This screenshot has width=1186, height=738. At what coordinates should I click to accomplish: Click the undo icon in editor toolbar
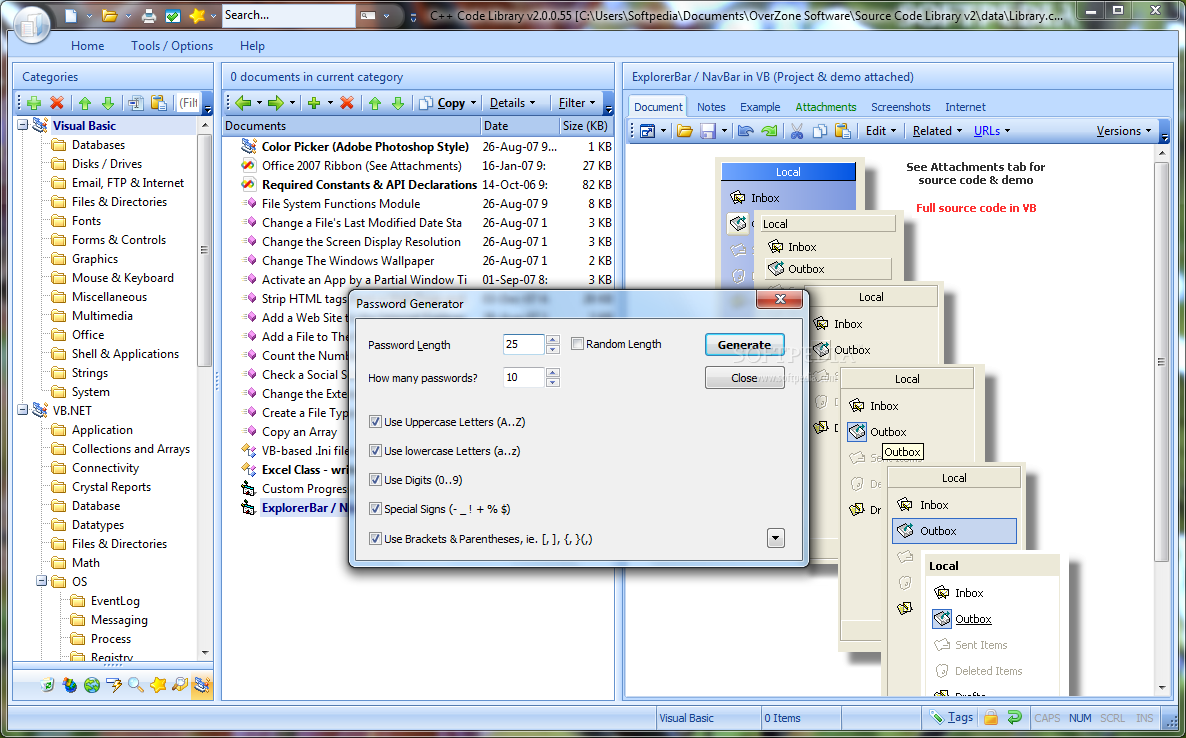click(745, 131)
